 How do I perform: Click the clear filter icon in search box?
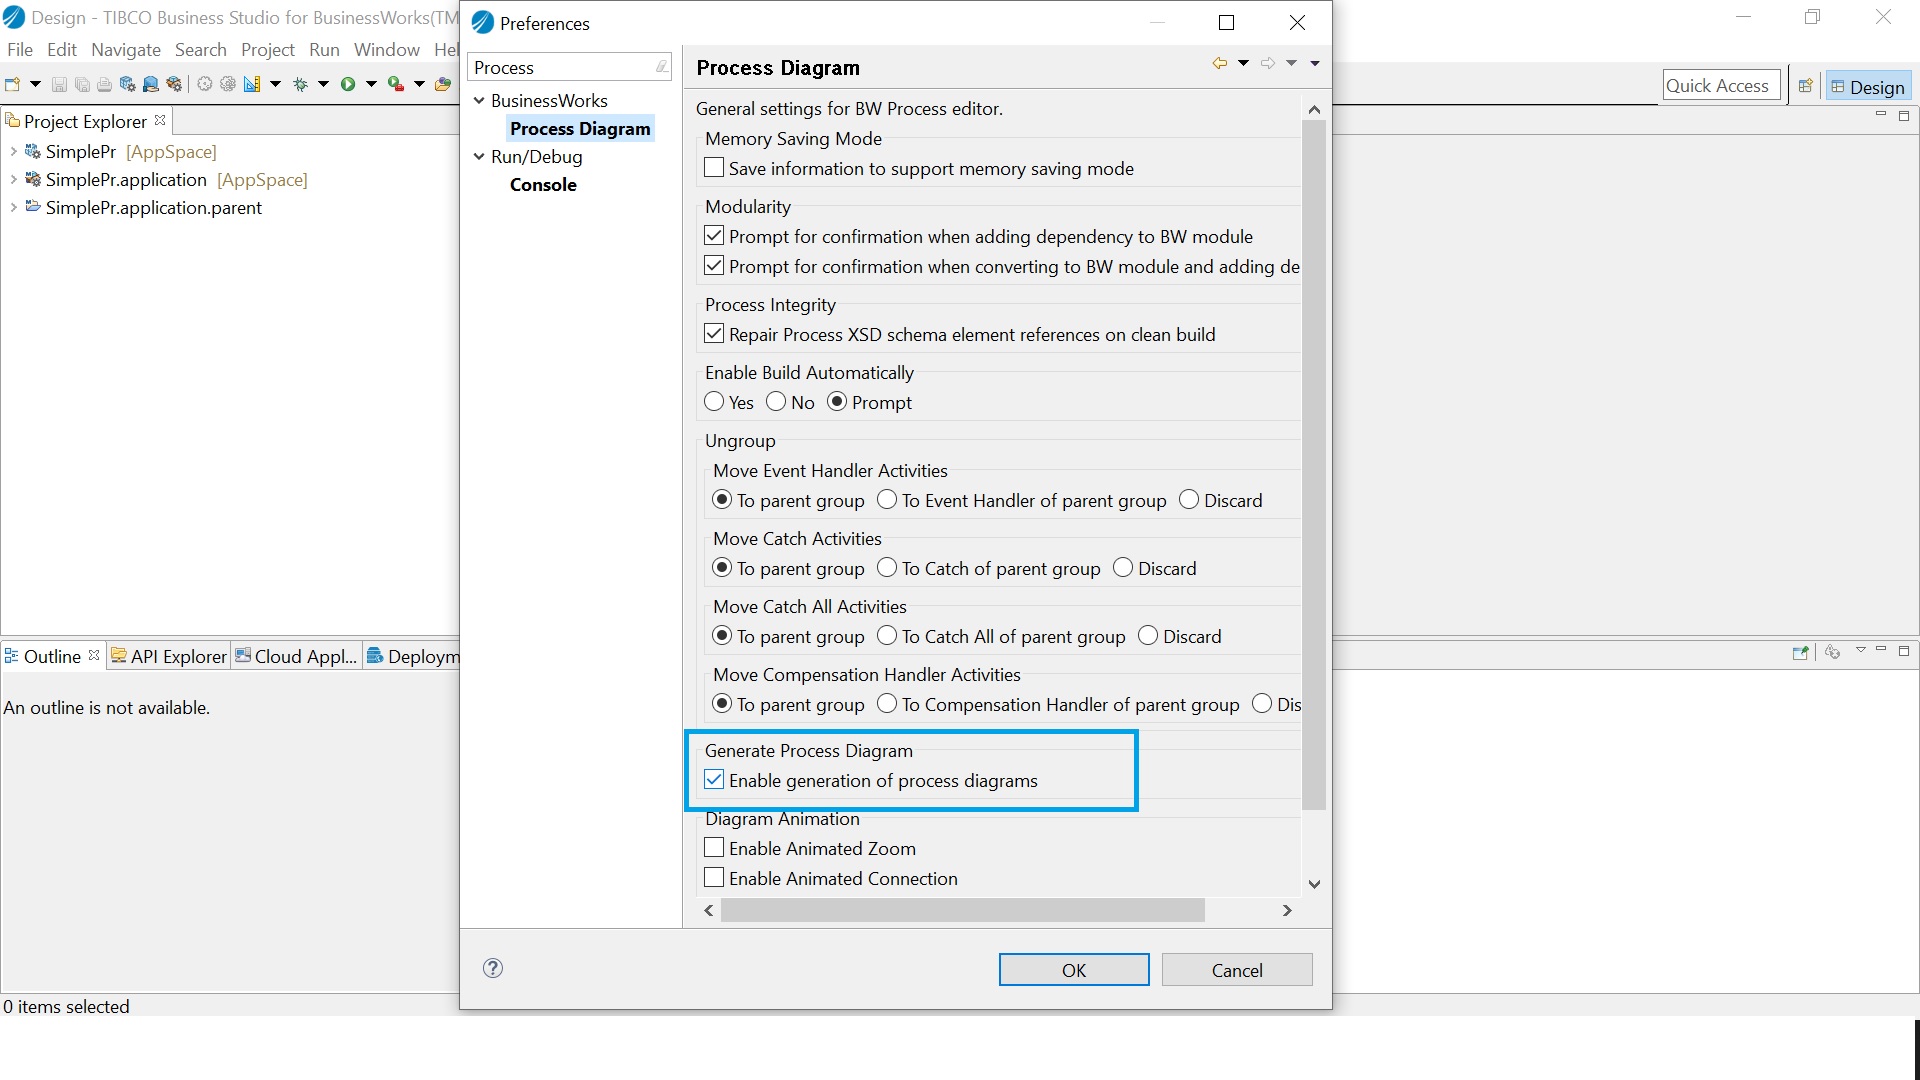pyautogui.click(x=662, y=67)
